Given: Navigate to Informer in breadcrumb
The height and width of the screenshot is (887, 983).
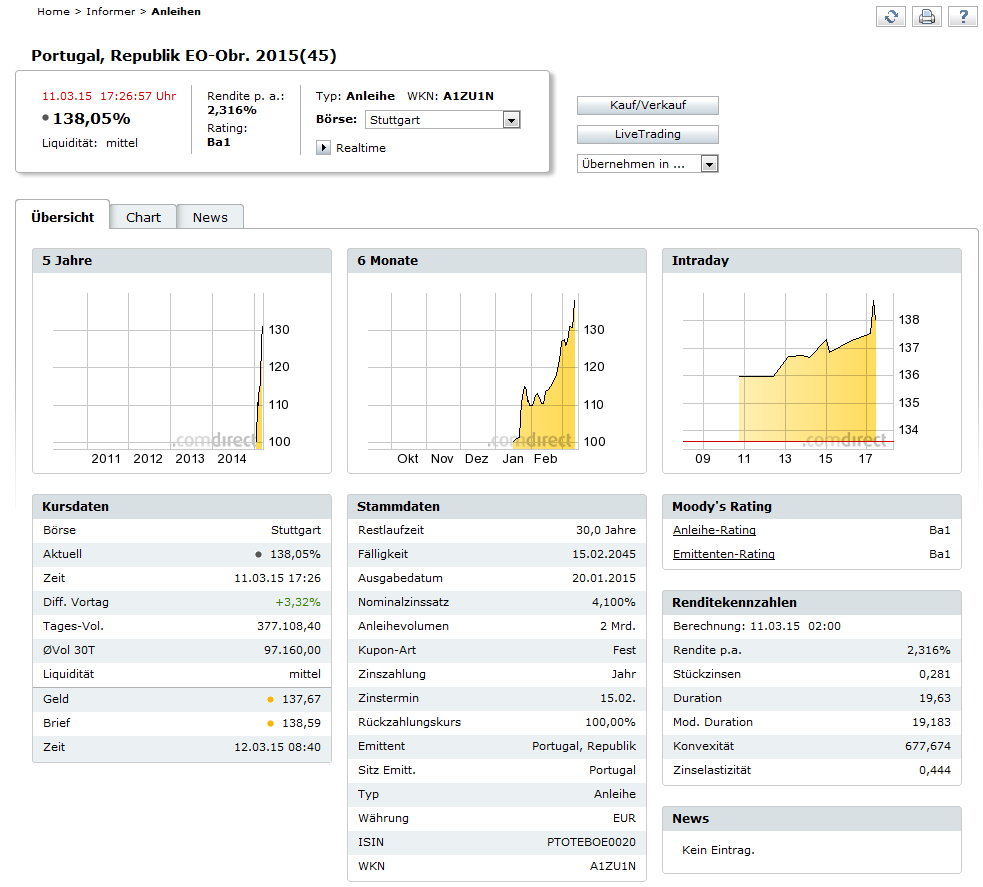Looking at the screenshot, I should pyautogui.click(x=110, y=12).
